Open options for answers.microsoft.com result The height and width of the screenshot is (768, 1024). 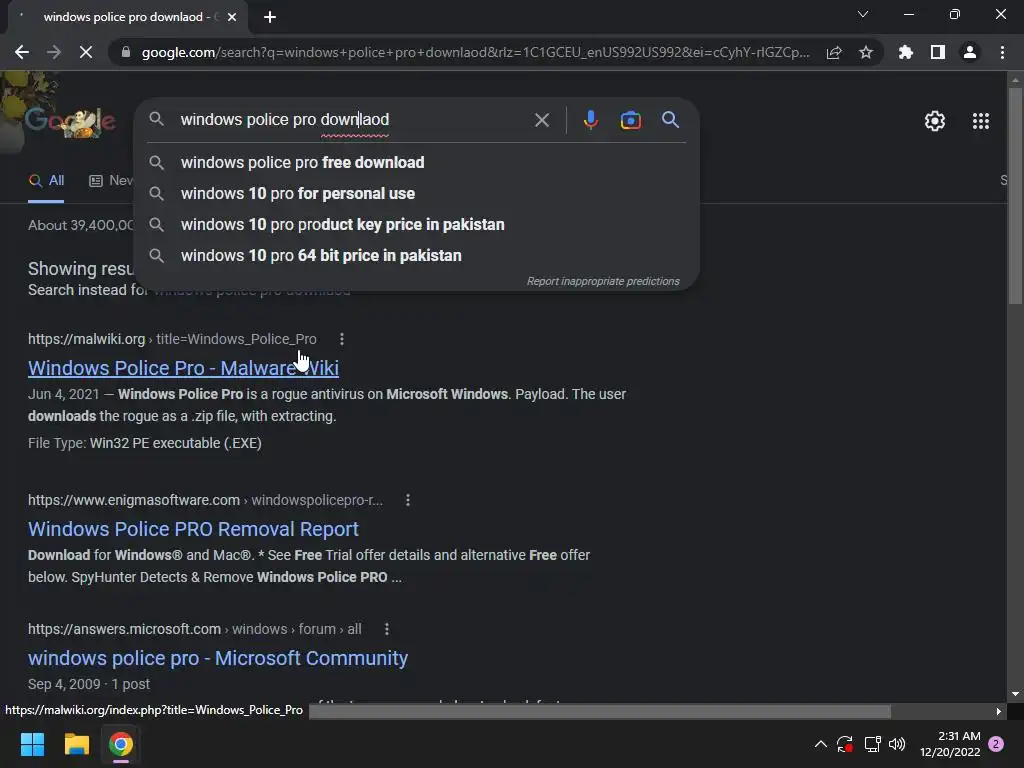(x=387, y=629)
